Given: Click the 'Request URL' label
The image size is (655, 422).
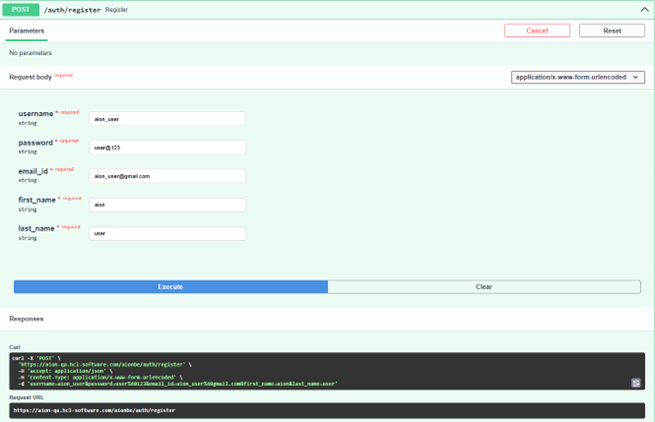Looking at the screenshot, I should point(26,397).
